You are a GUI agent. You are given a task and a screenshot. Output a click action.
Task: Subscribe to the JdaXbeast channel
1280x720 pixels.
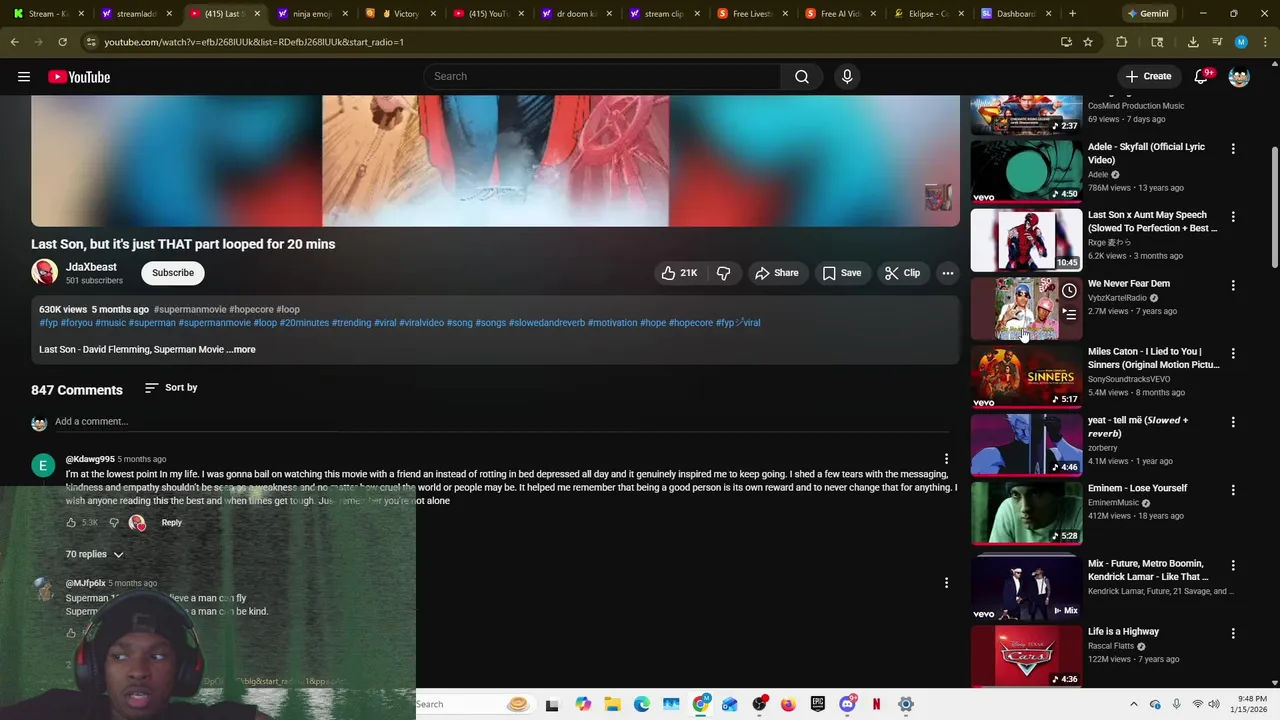tap(173, 273)
